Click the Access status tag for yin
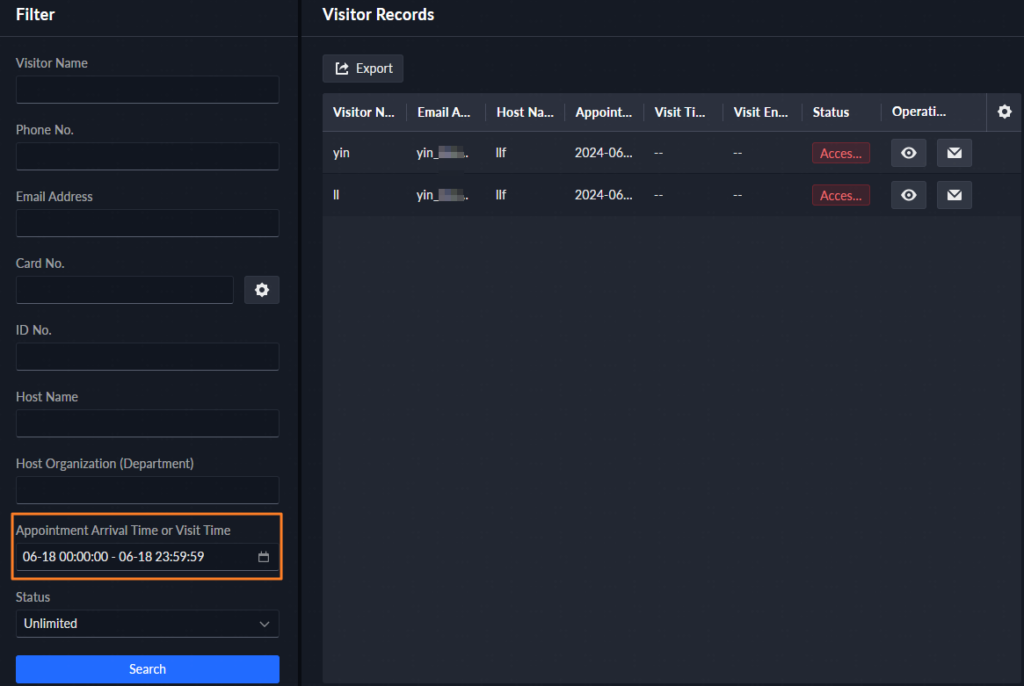 (x=840, y=153)
